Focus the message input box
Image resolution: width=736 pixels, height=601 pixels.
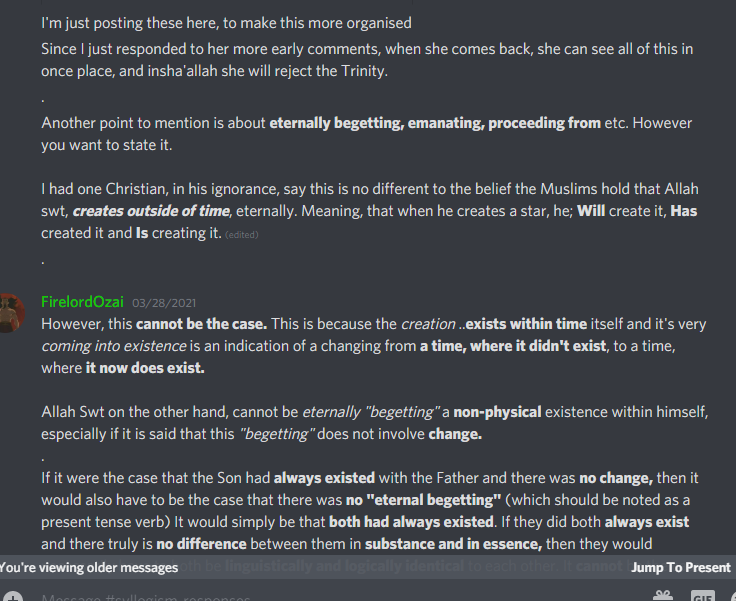click(300, 596)
